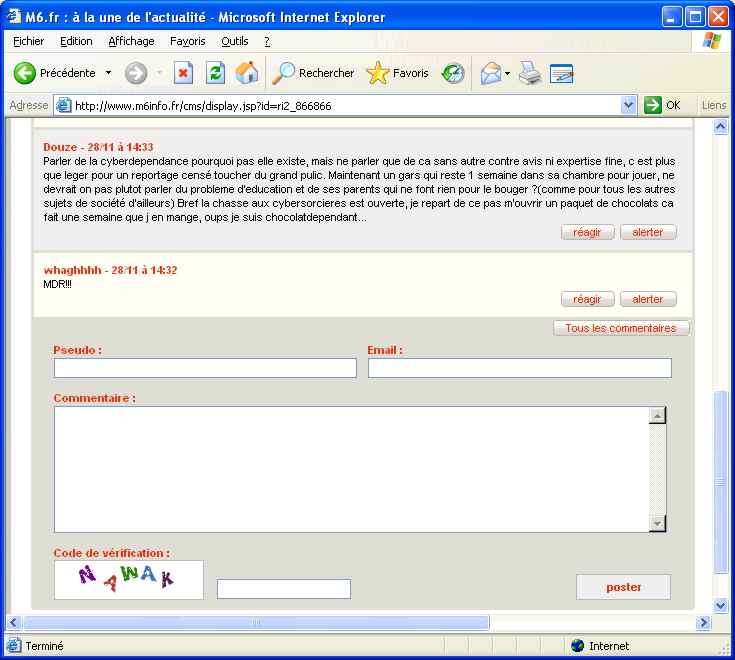Screen dimensions: 735x660
Task: Click the Code de vérification label
Action: (112, 553)
